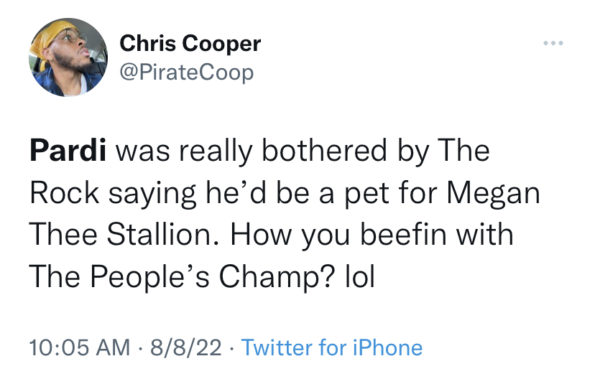Click the word really

(216, 153)
